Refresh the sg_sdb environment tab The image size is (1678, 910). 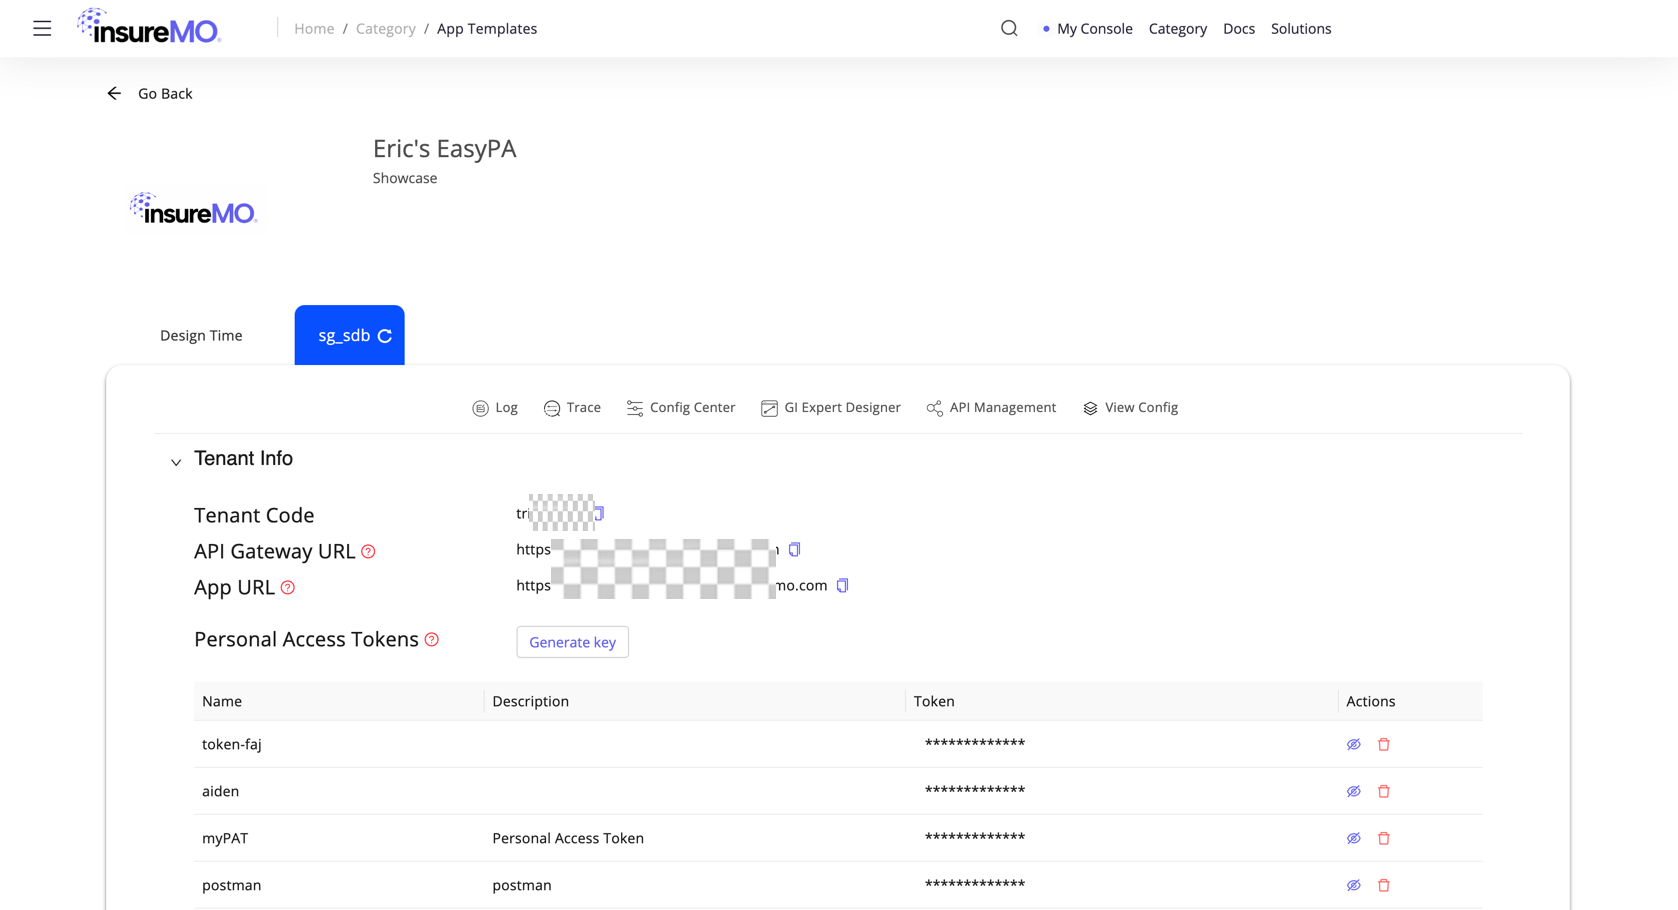[x=385, y=336]
